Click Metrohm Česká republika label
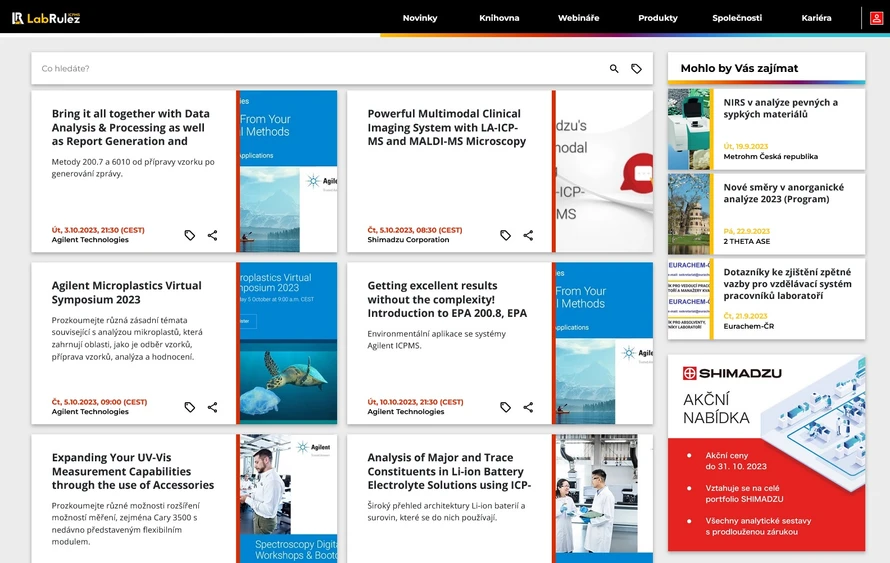 (x=770, y=156)
